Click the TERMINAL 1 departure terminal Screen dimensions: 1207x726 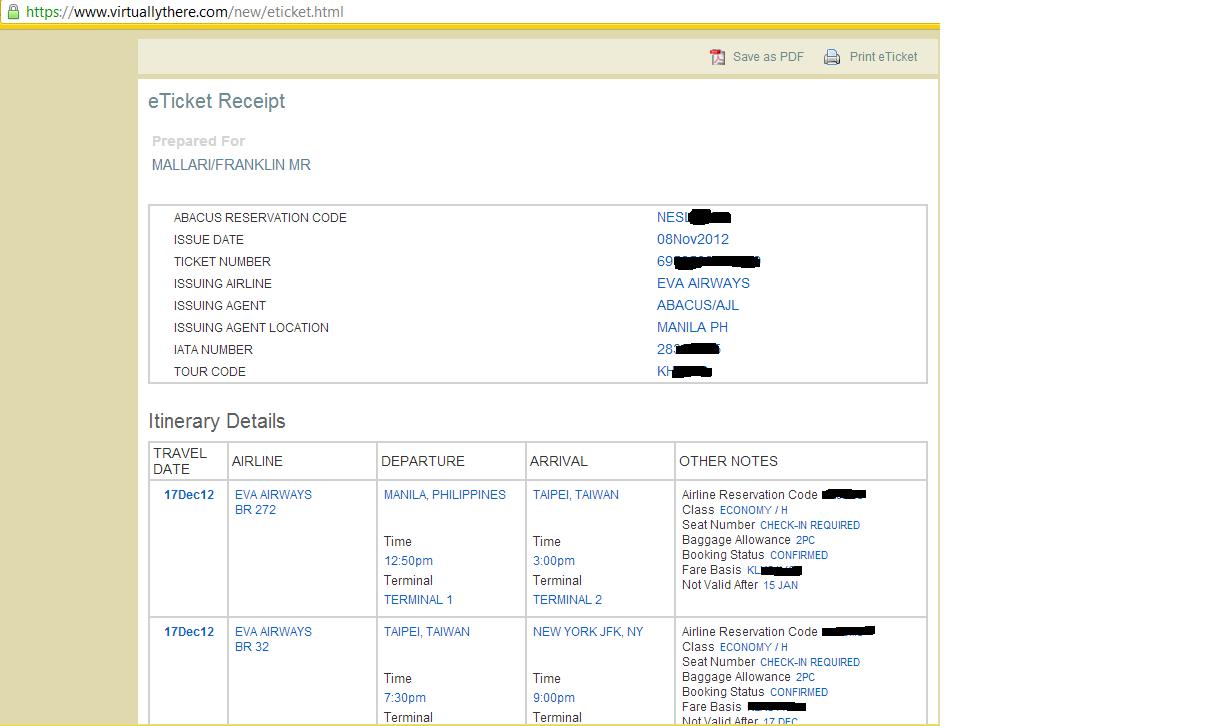pos(418,600)
